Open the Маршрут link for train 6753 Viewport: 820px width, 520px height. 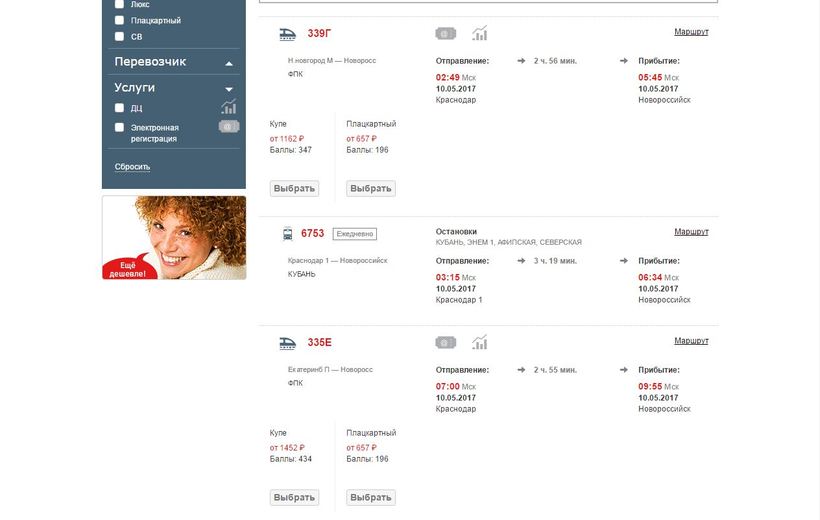[691, 232]
